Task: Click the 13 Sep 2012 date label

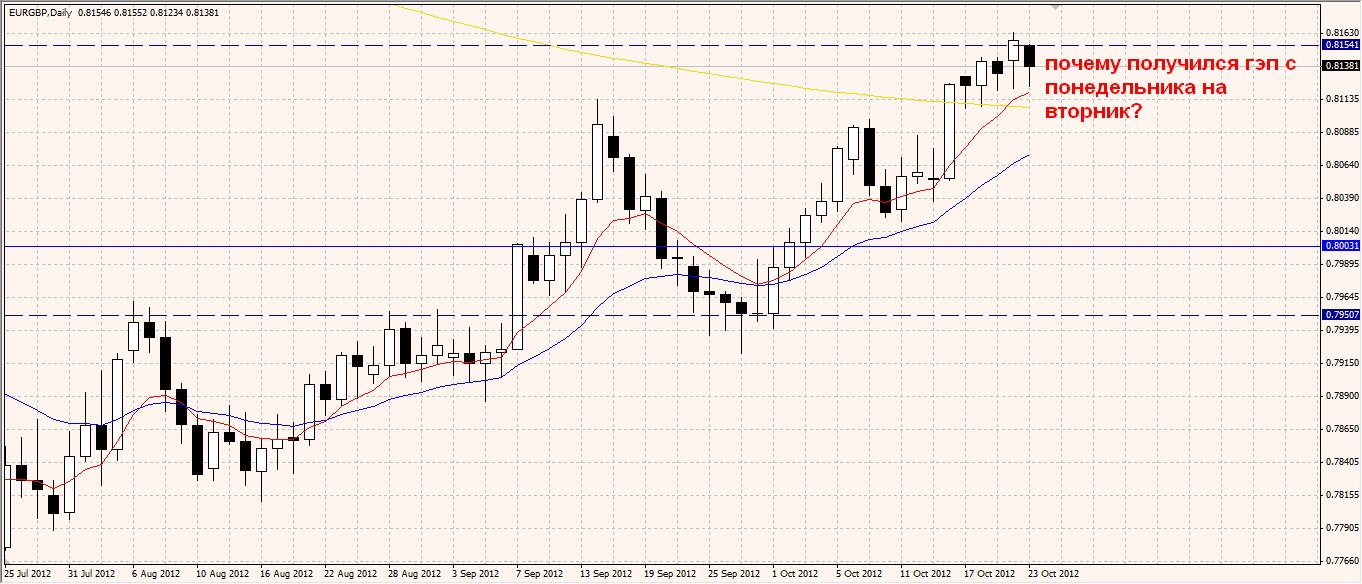Action: pyautogui.click(x=606, y=575)
